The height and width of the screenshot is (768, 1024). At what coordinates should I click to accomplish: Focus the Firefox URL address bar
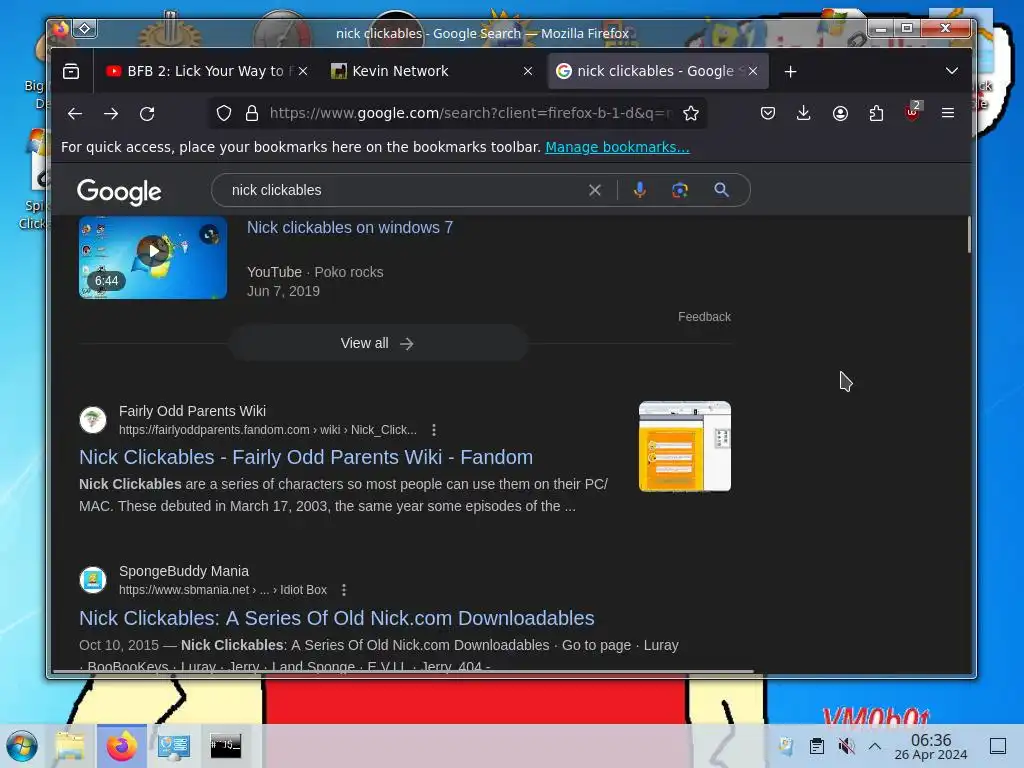(x=470, y=114)
